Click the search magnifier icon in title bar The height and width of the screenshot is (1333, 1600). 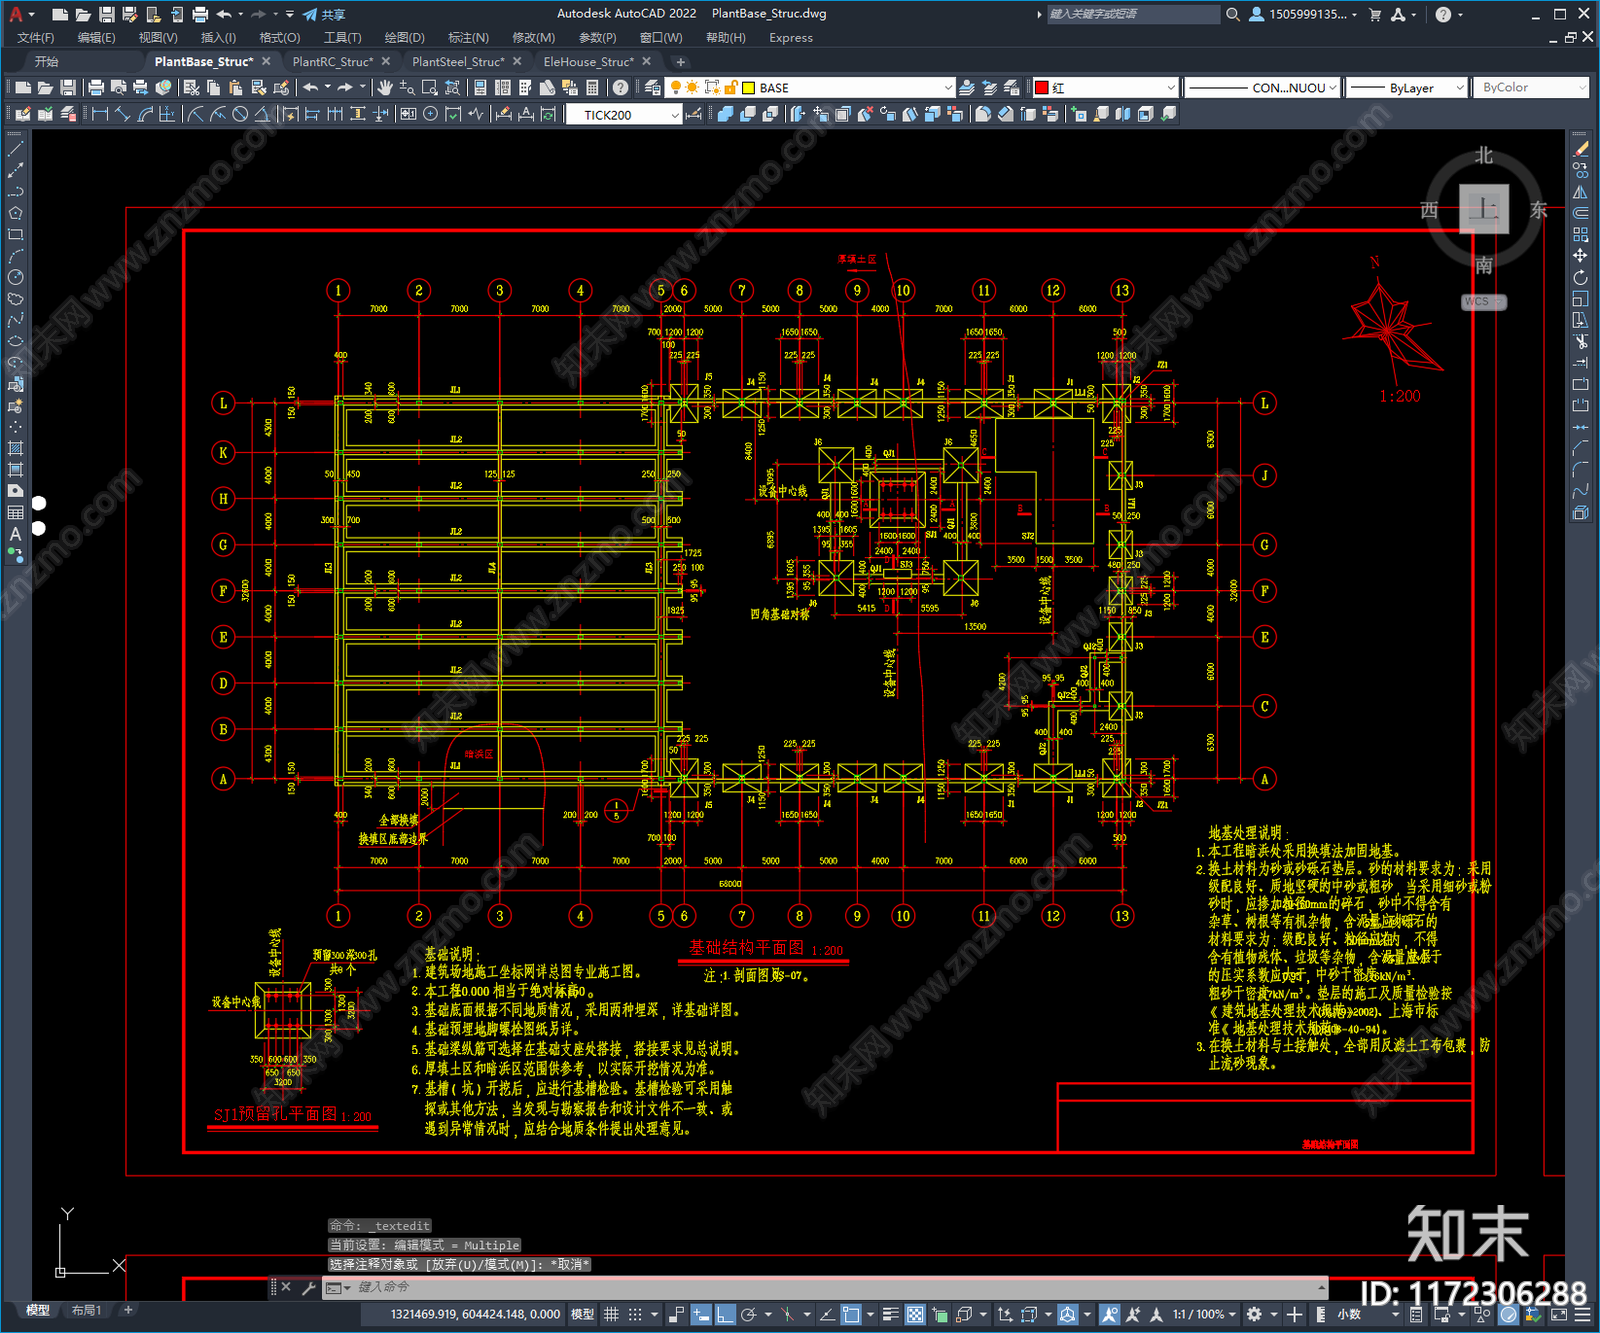(1233, 14)
